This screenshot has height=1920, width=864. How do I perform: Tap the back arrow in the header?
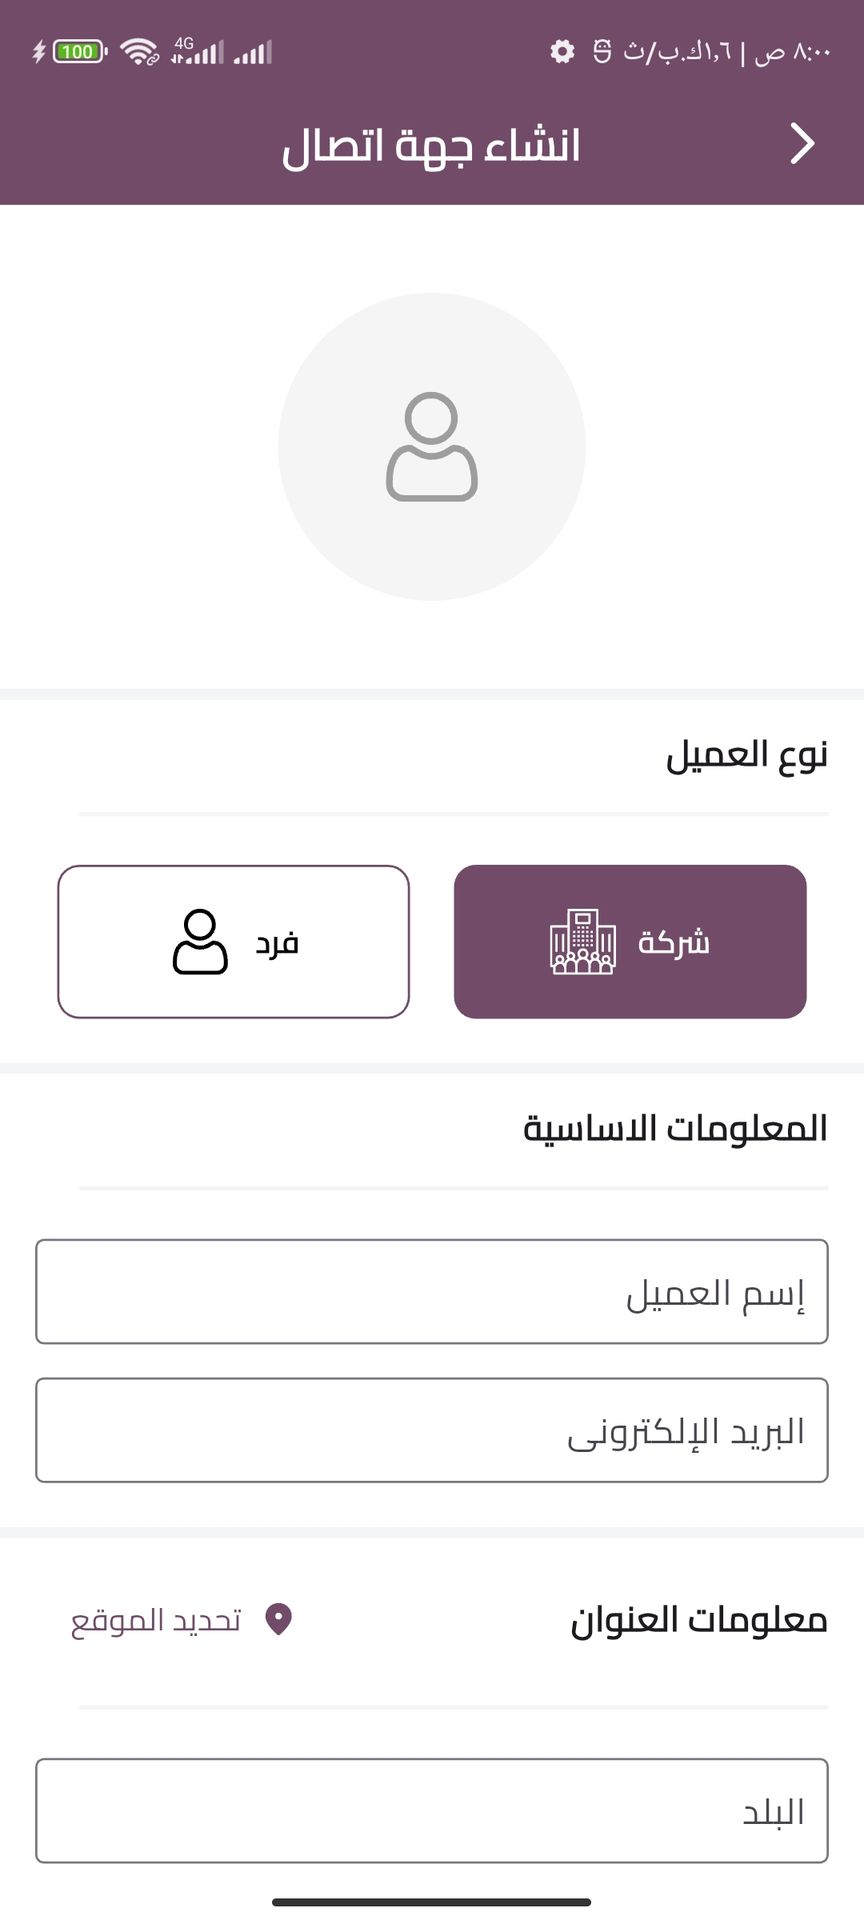pyautogui.click(x=802, y=144)
